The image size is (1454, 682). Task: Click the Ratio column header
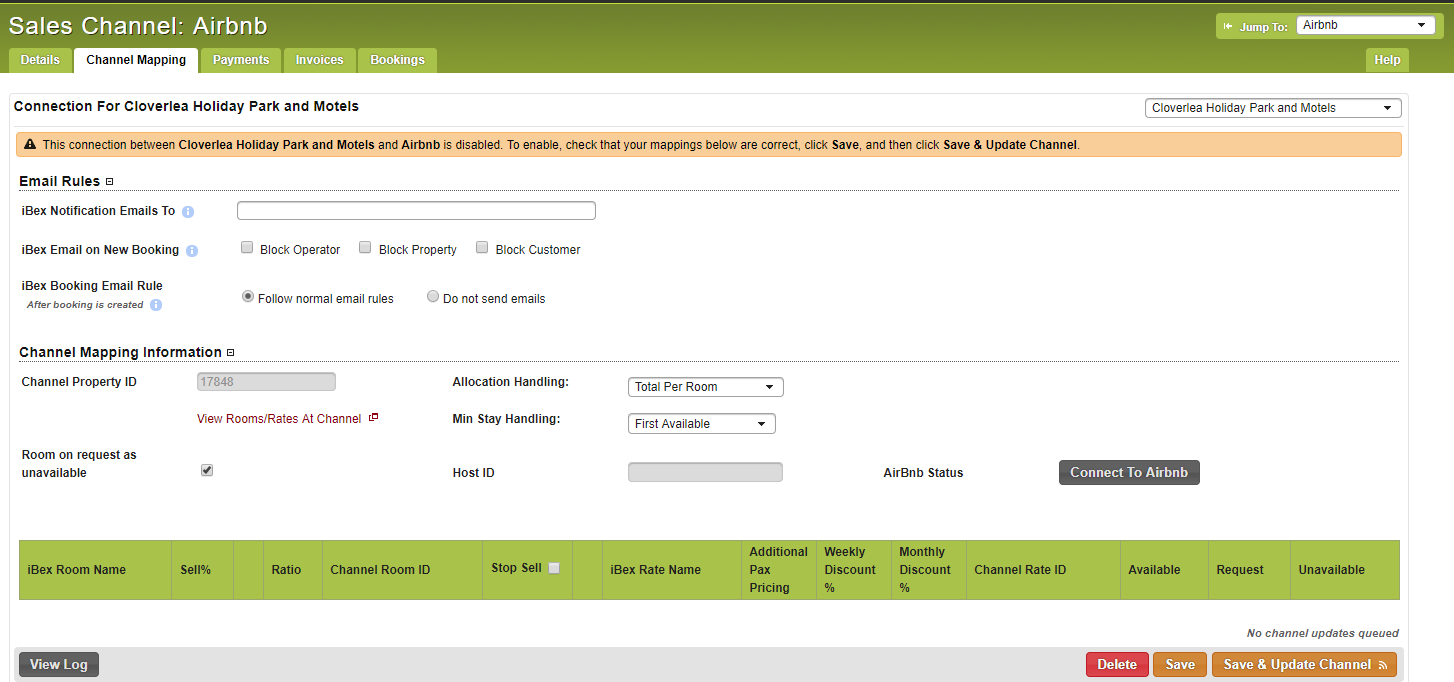[x=293, y=570]
